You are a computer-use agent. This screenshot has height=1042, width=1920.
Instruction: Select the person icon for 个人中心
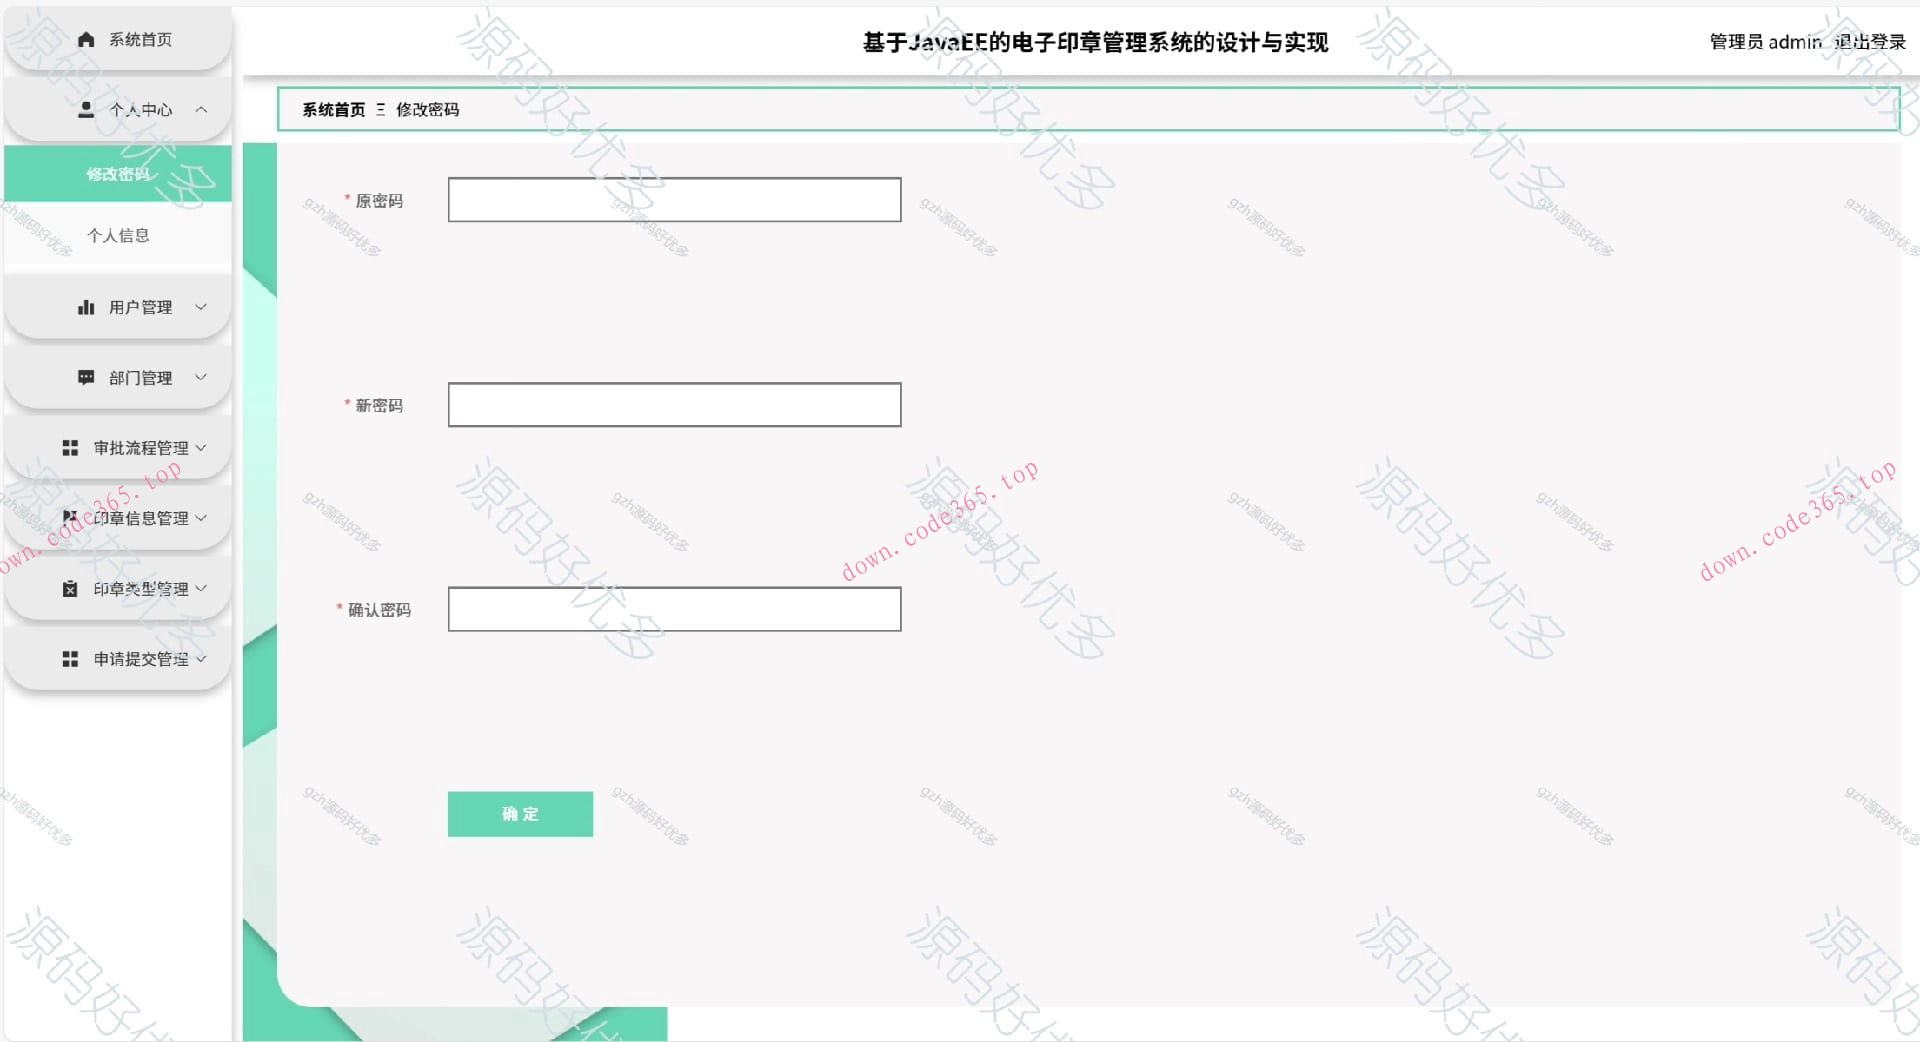(84, 110)
